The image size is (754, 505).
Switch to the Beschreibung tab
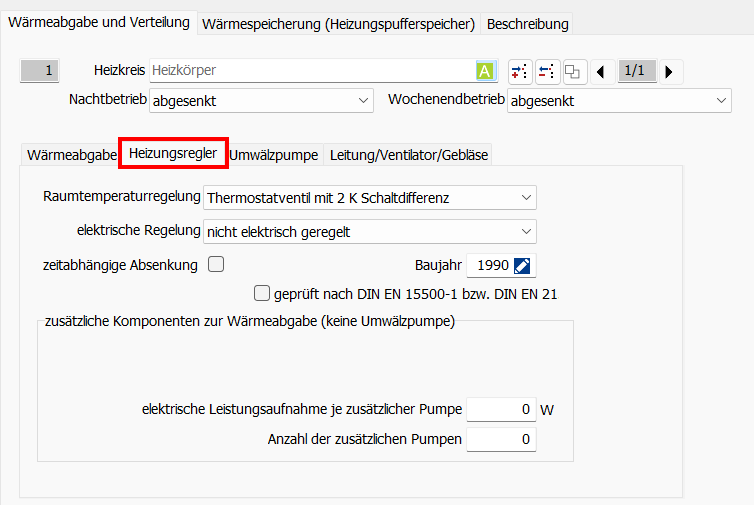coord(527,23)
